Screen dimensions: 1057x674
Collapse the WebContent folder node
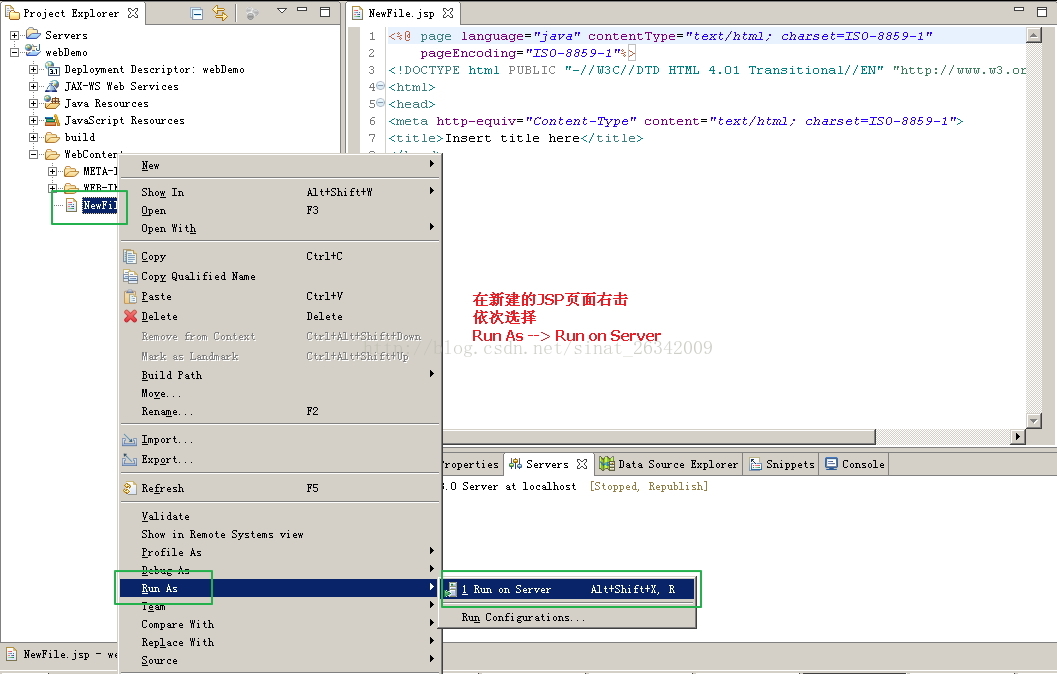[33, 154]
